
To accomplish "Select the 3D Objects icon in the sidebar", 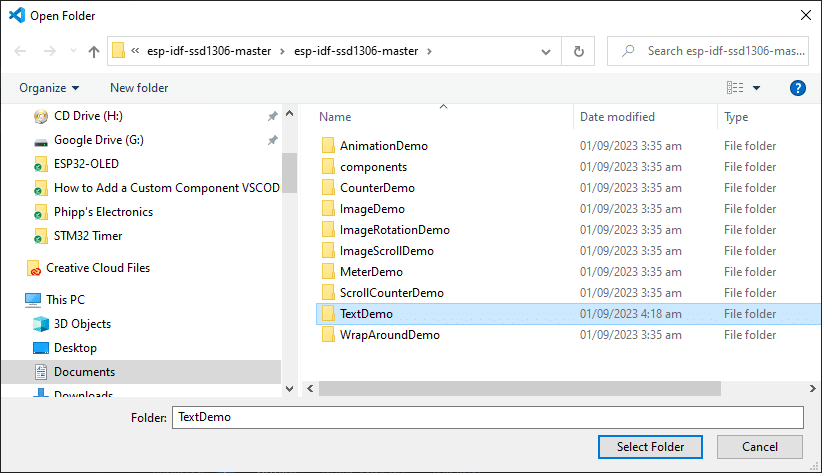I will click(41, 324).
